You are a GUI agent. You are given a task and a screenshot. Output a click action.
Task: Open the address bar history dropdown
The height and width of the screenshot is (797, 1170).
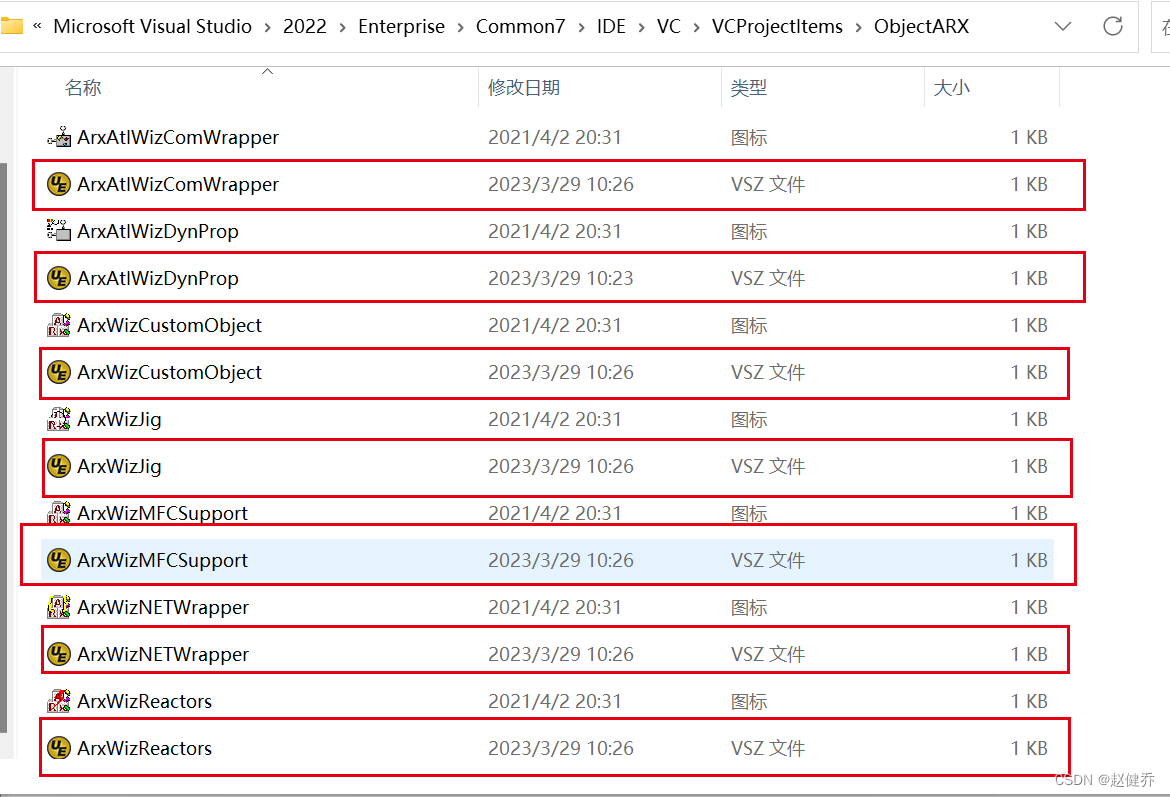1063,26
